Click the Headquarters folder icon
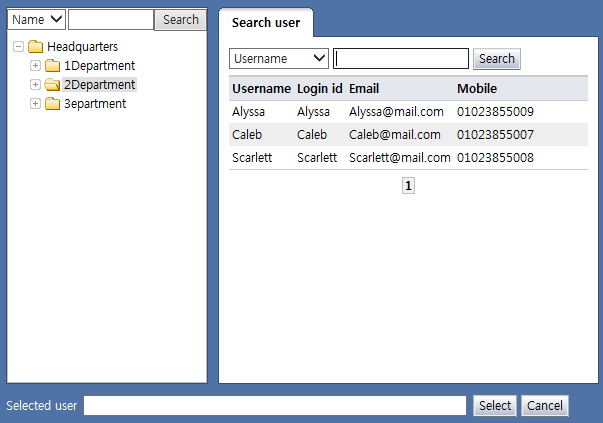The width and height of the screenshot is (603, 423). [36, 47]
